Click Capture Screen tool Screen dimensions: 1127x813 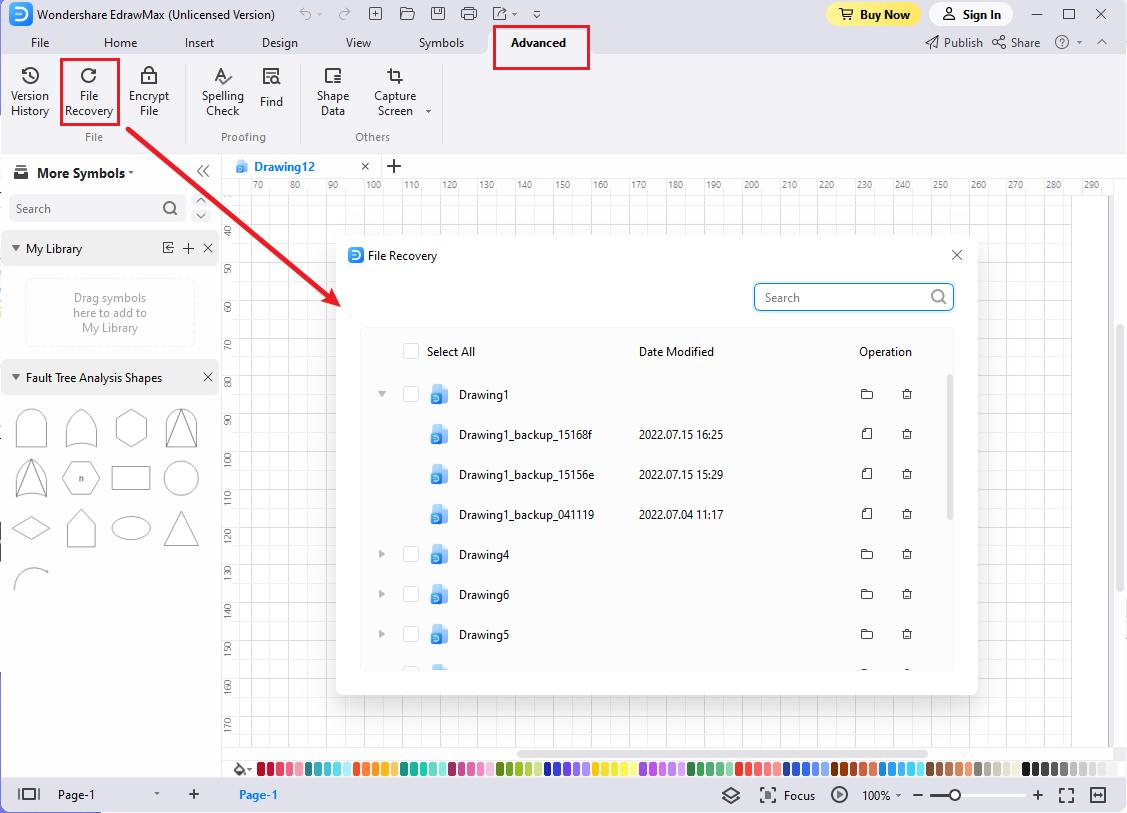coord(395,91)
